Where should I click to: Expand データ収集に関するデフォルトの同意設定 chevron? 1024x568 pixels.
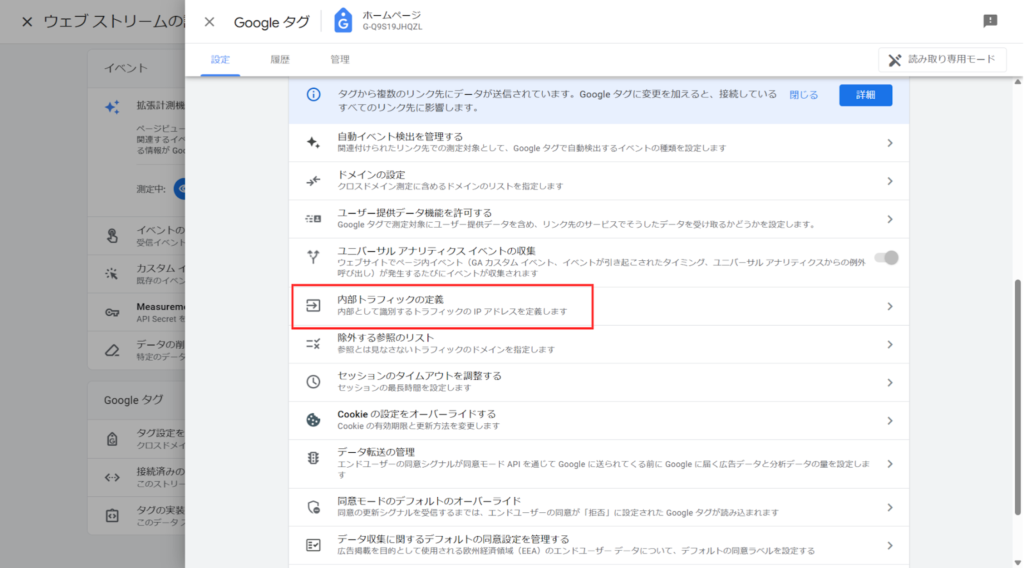coord(889,545)
